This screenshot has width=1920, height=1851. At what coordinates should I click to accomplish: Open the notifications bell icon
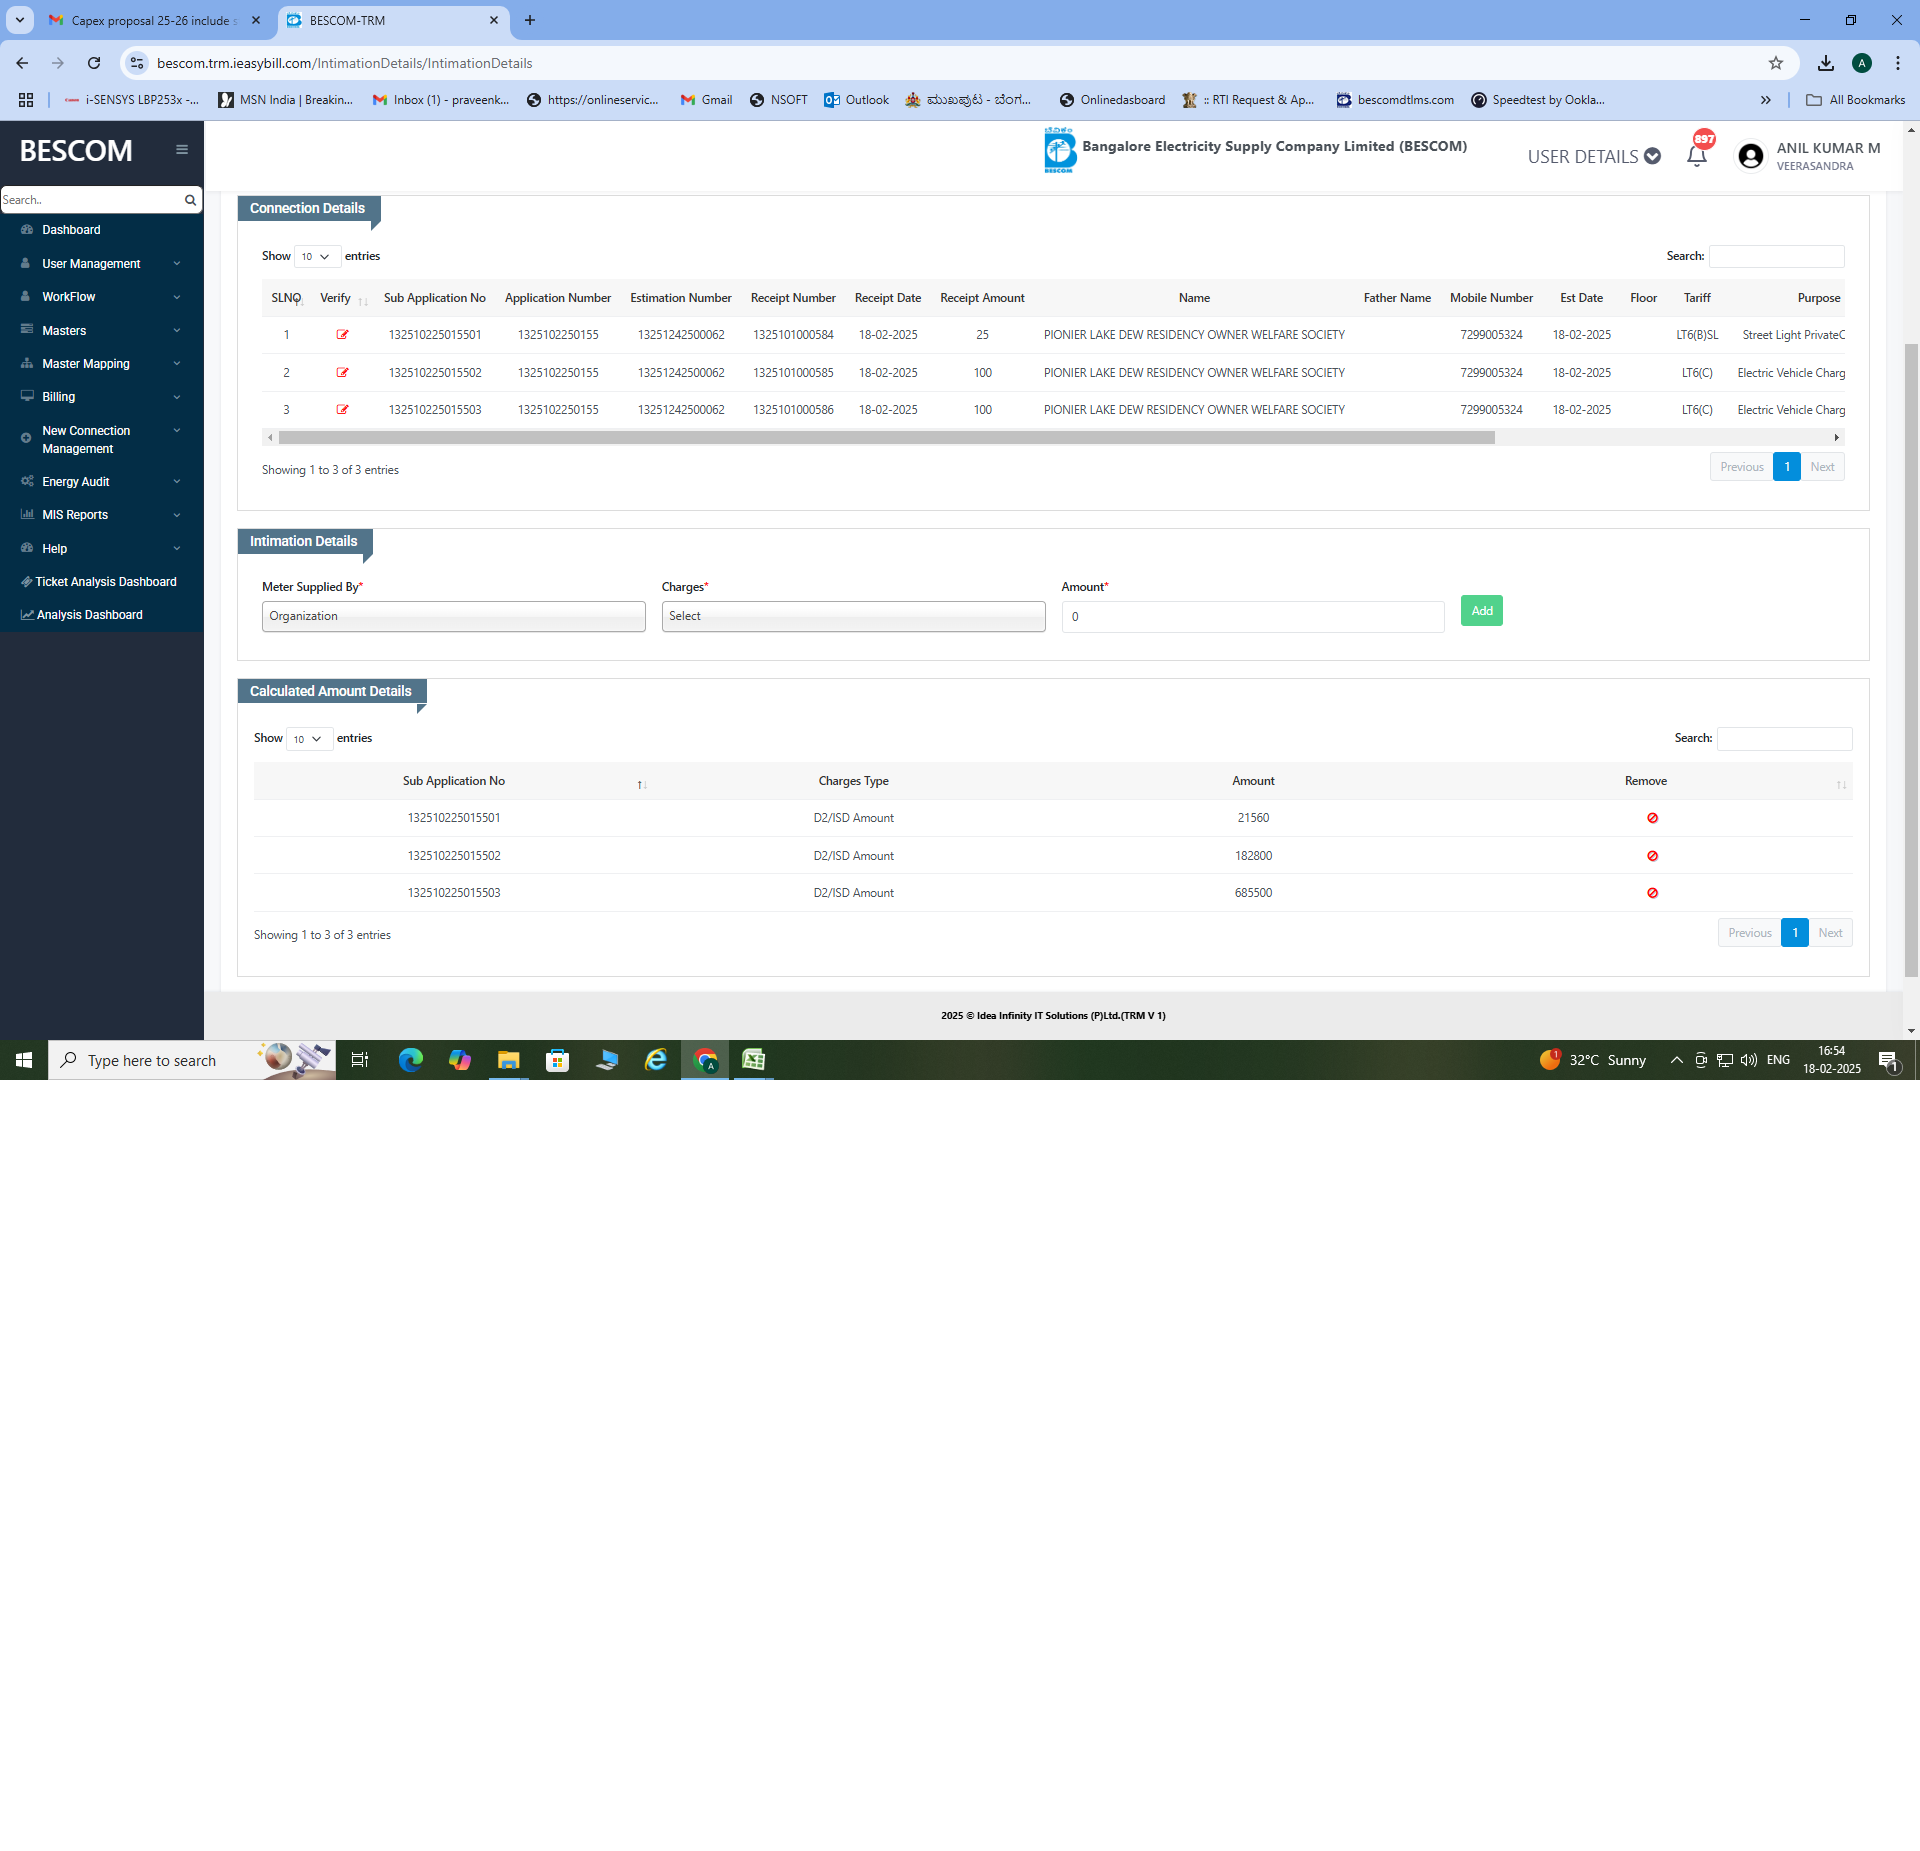pos(1697,156)
